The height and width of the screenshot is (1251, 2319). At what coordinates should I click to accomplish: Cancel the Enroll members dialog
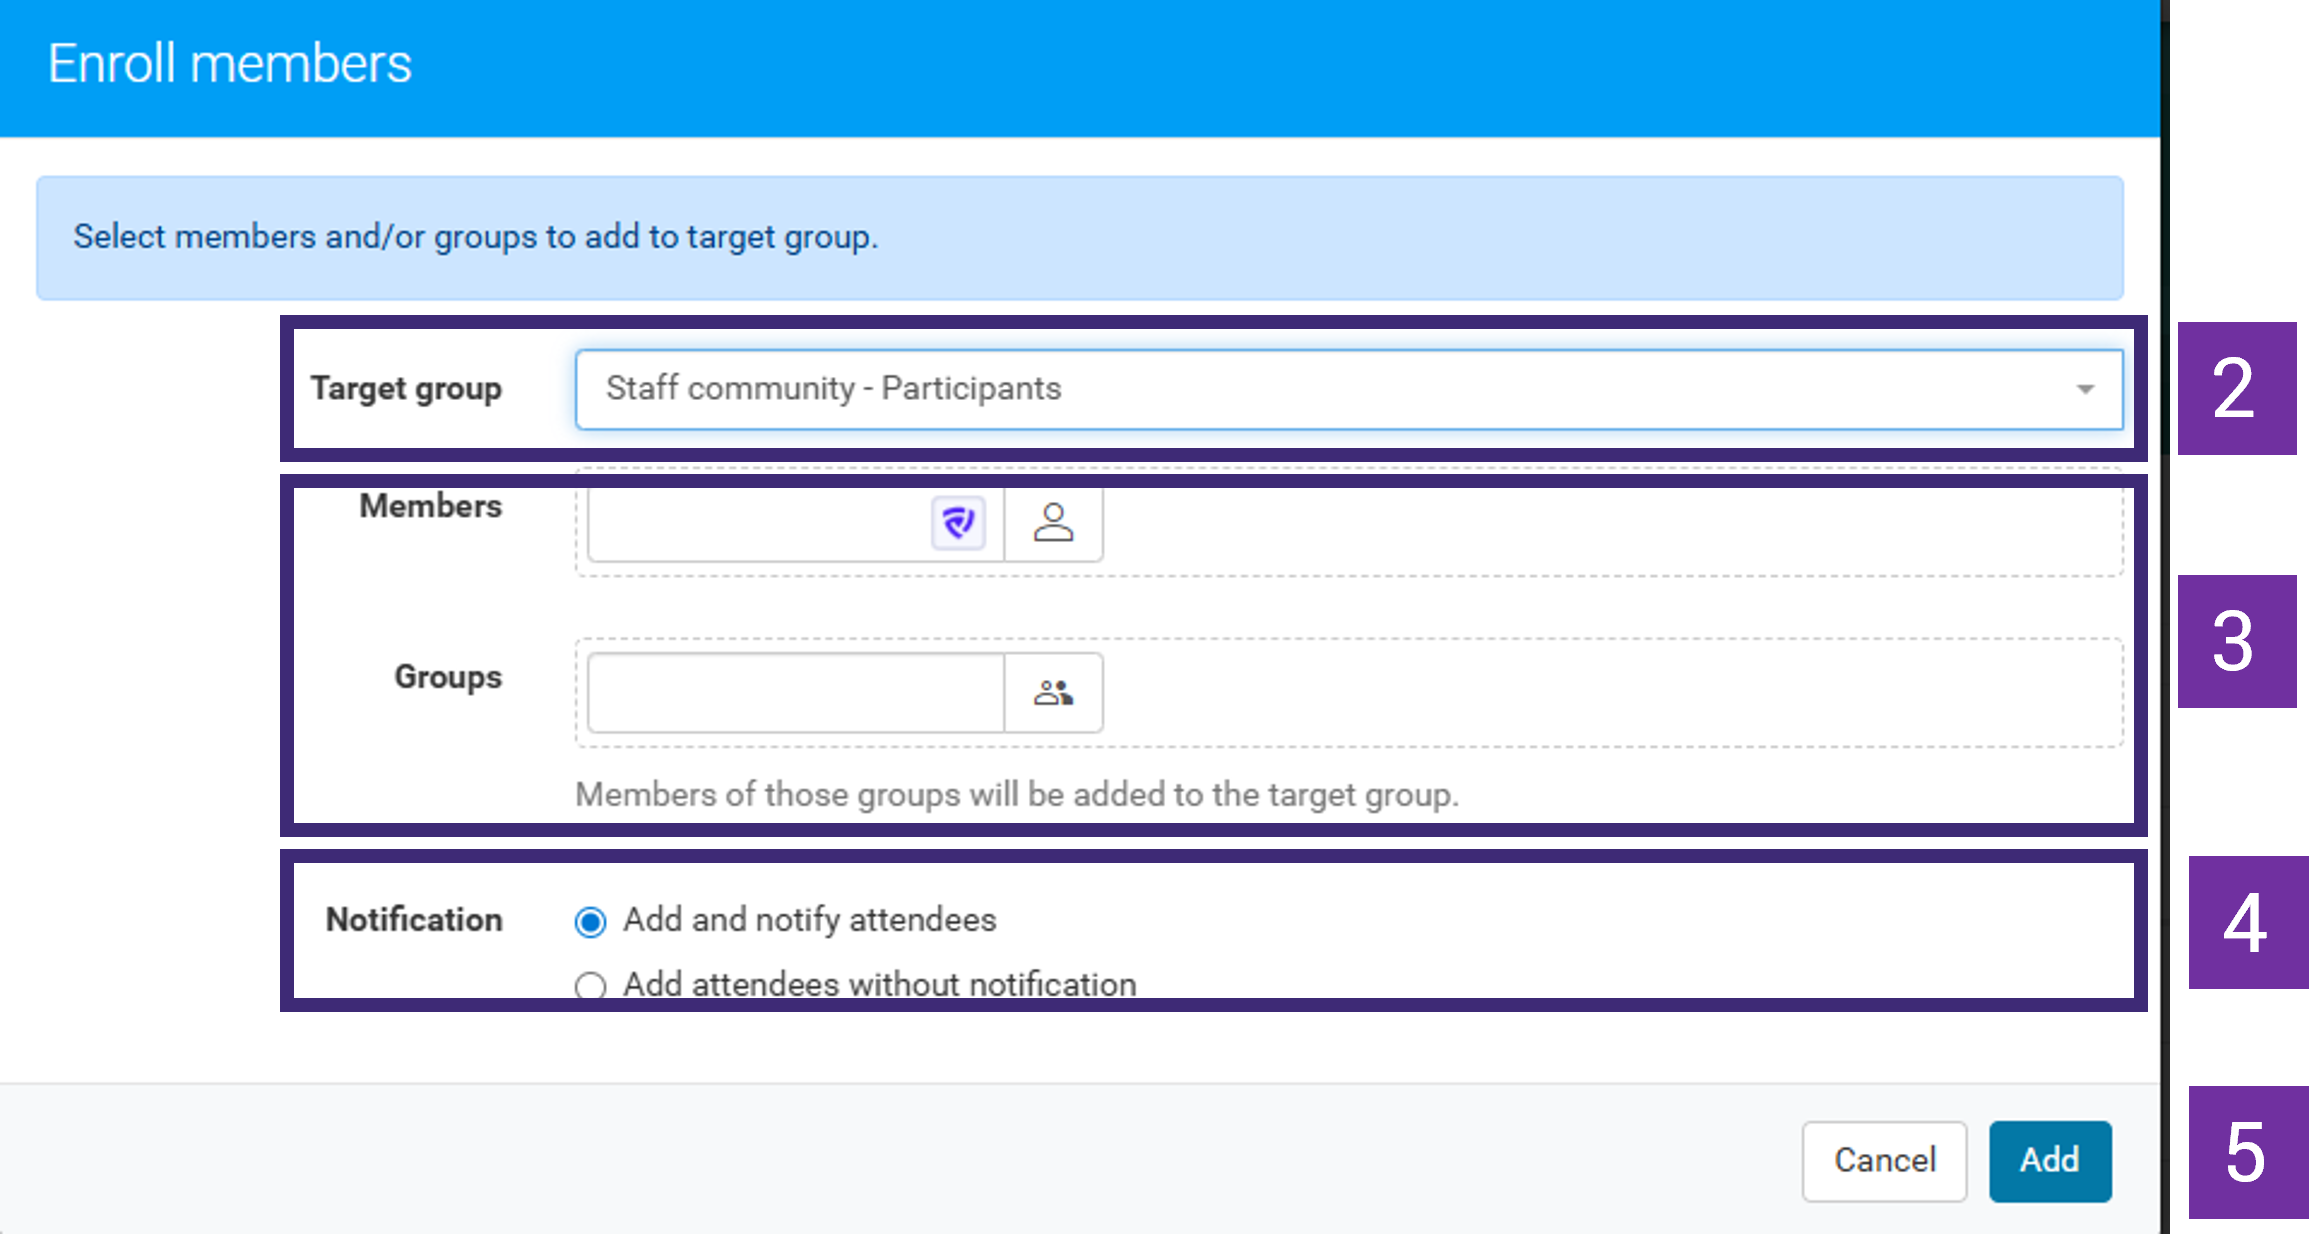(1885, 1161)
